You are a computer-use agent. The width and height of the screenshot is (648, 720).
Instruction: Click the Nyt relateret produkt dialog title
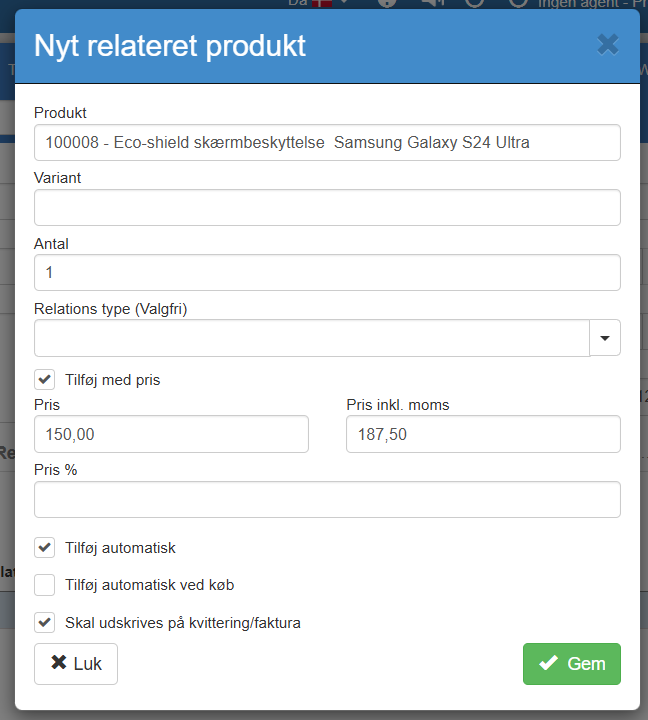[170, 45]
